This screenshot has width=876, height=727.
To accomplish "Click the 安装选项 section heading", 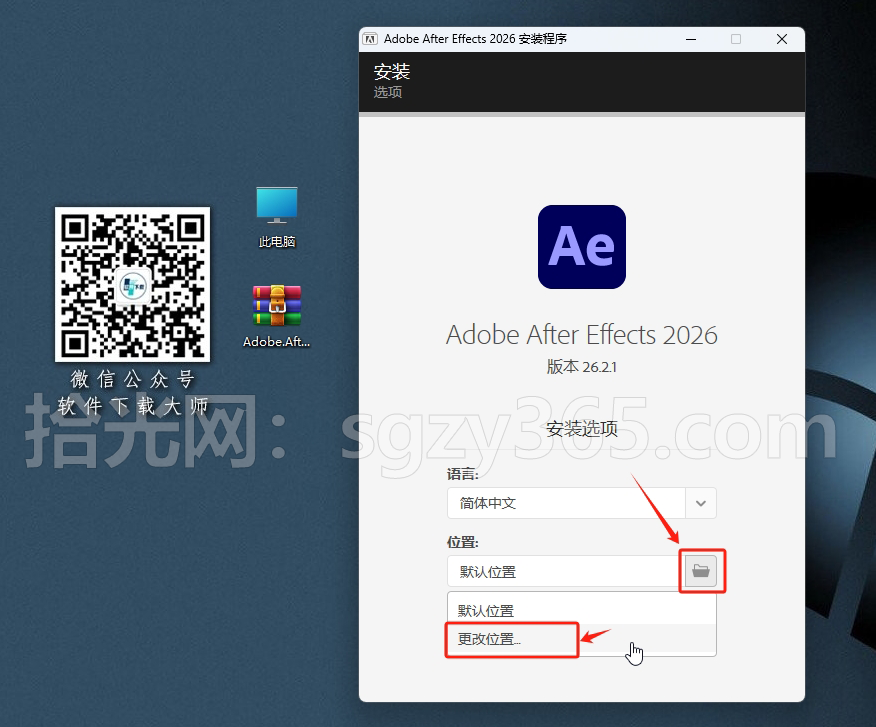I will pos(582,429).
